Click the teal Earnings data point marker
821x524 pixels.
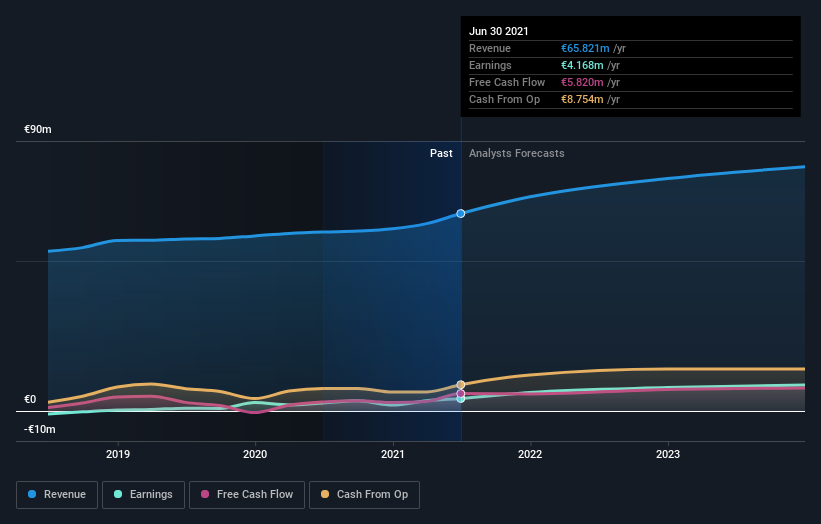tap(461, 399)
